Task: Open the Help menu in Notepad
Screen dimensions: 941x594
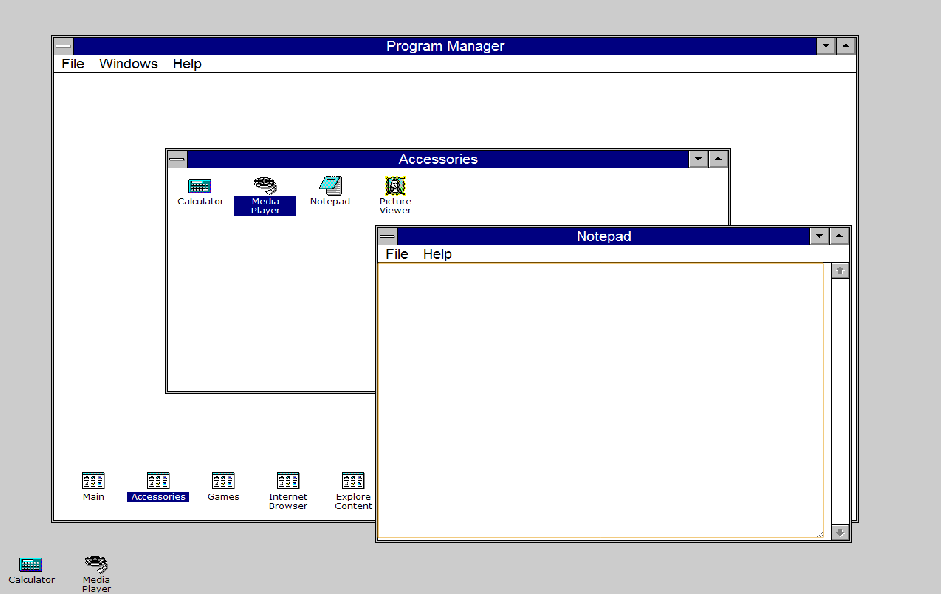Action: 438,254
